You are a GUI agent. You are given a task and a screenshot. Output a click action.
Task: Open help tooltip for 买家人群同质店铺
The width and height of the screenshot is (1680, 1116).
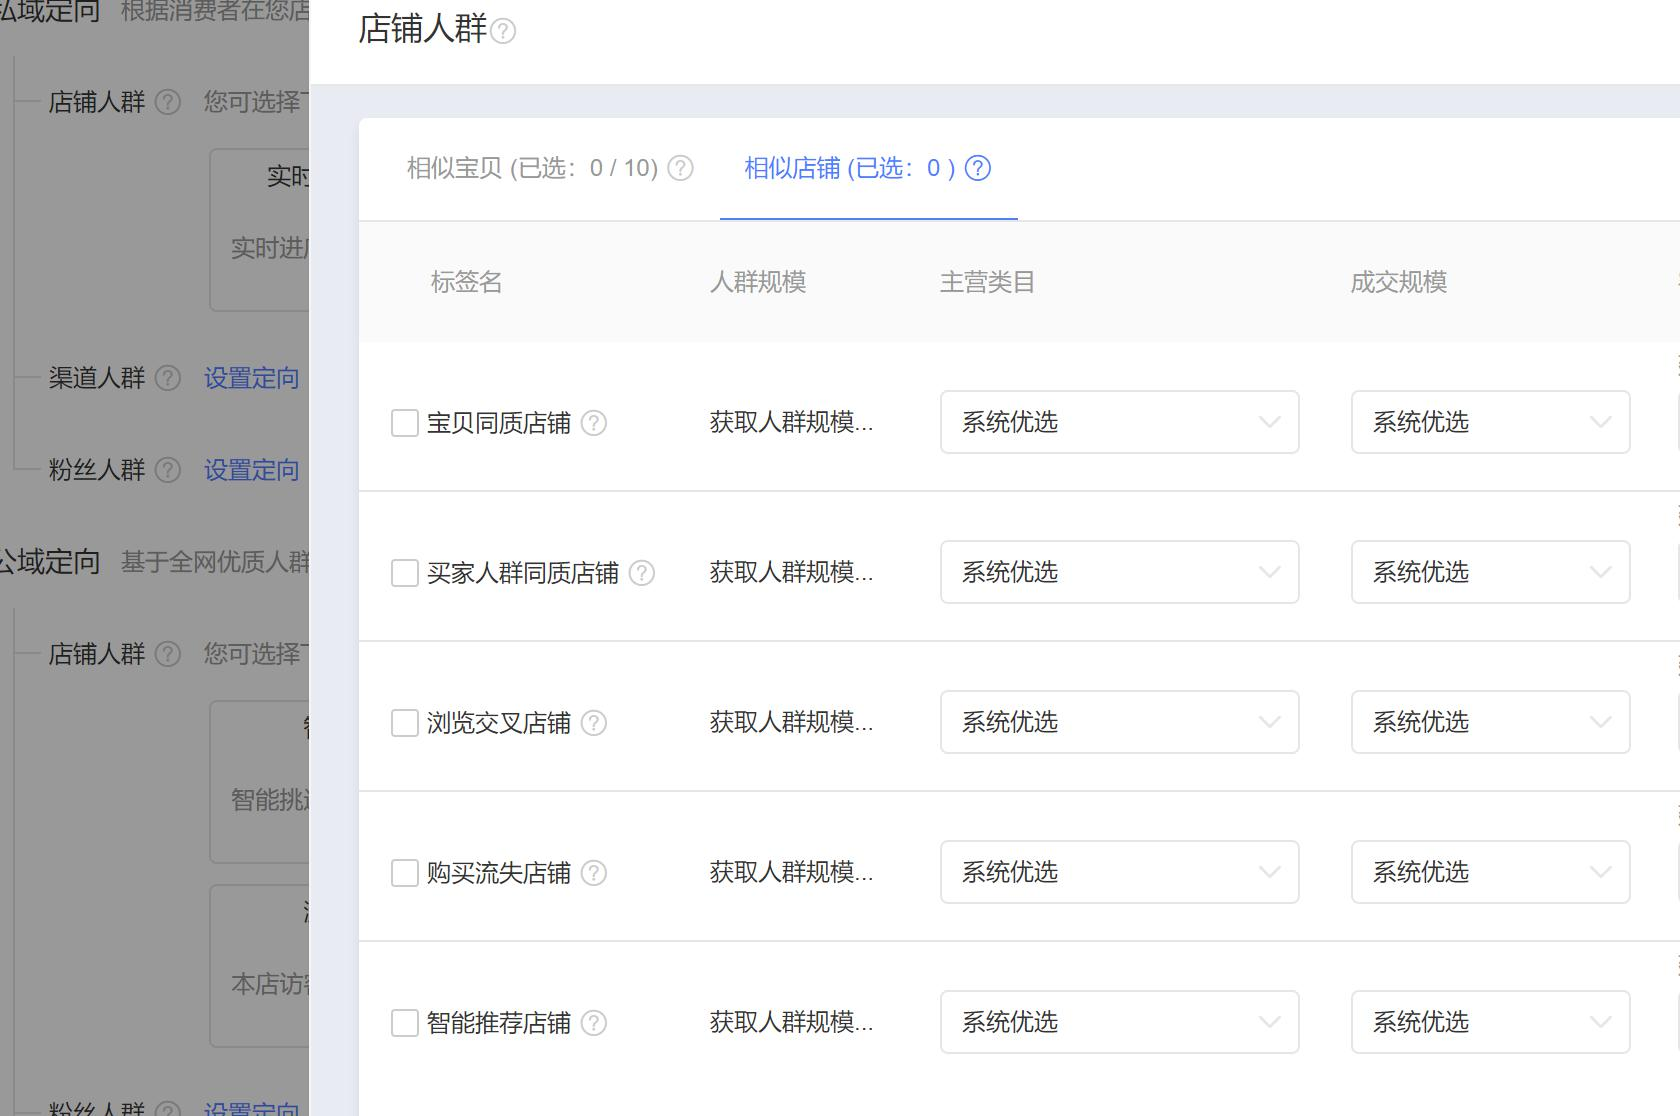click(642, 573)
